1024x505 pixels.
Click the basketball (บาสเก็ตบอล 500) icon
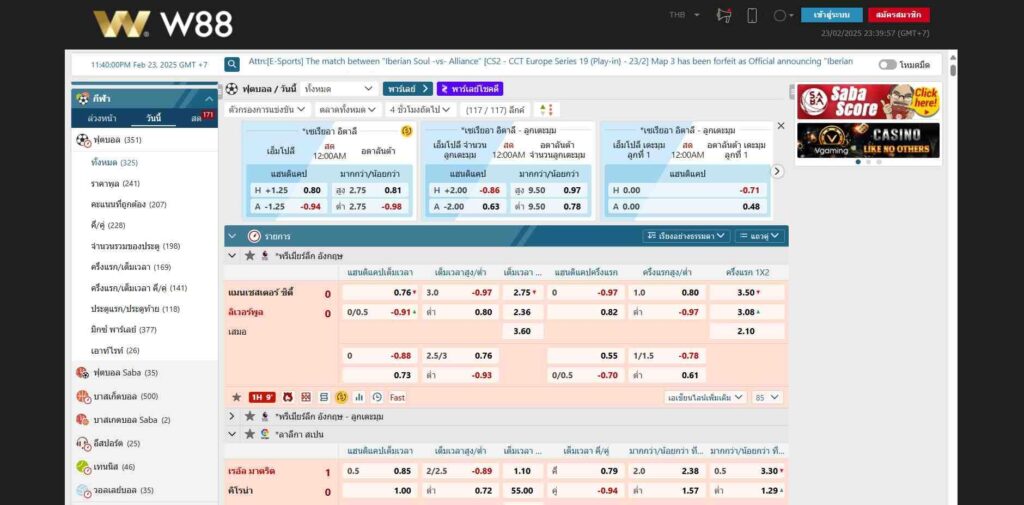(82, 397)
